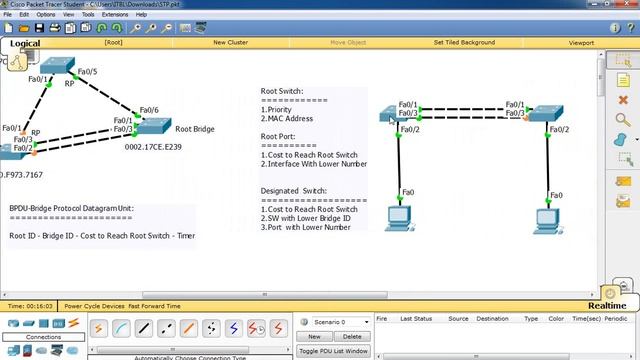Viewport: 640px width, 360px height.
Task: Choose the Select tool in right sidebar
Action: click(x=623, y=60)
